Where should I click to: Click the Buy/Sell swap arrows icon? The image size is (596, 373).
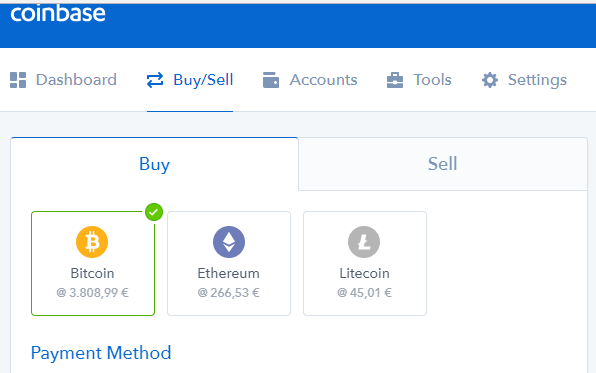[155, 80]
